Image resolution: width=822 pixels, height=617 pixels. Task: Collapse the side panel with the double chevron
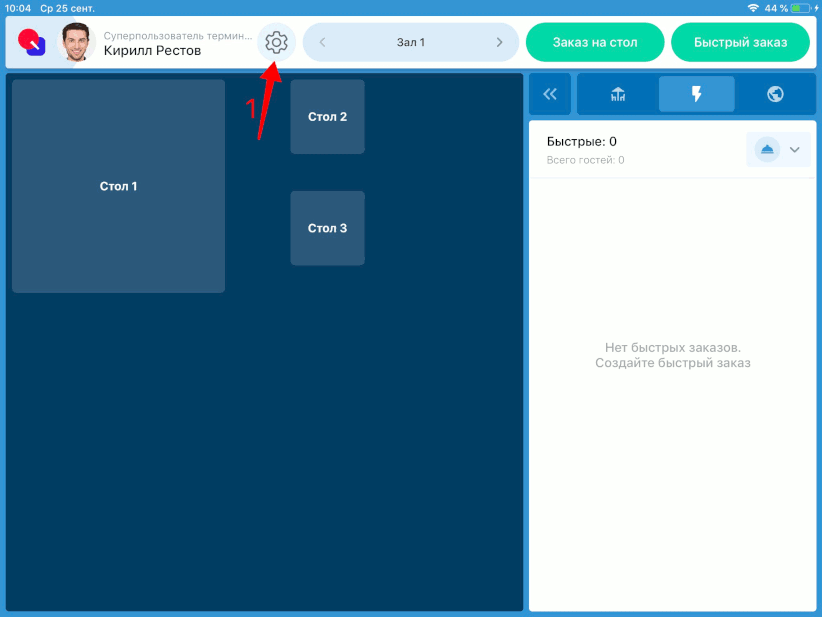[550, 94]
